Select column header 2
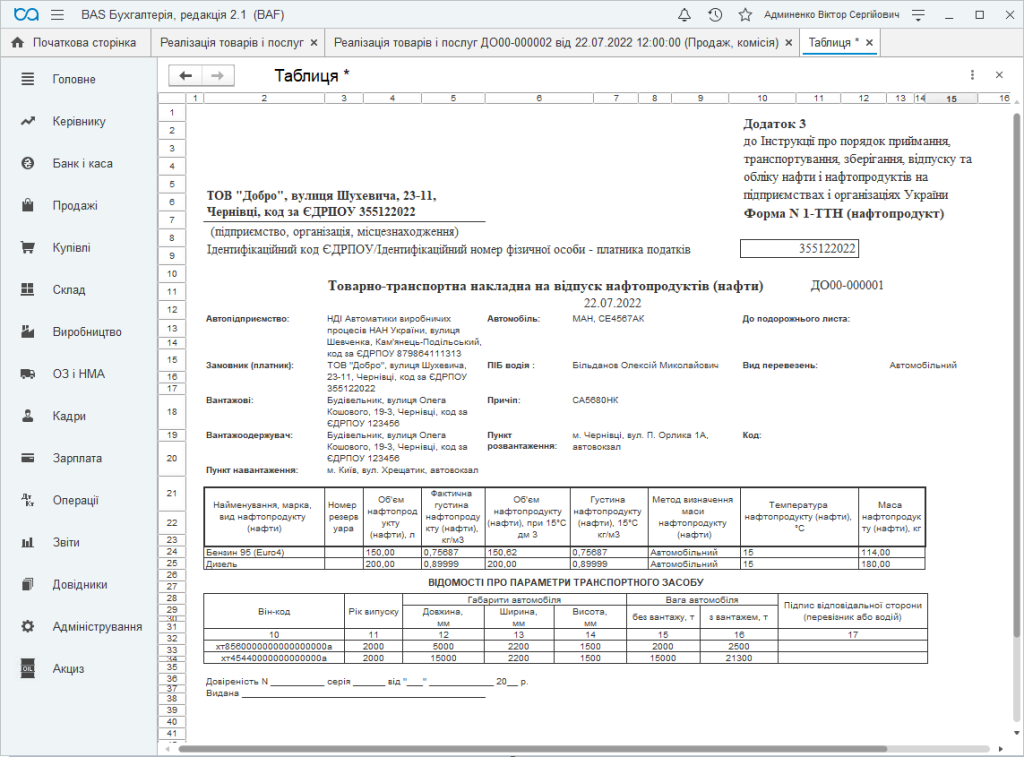 (x=264, y=99)
